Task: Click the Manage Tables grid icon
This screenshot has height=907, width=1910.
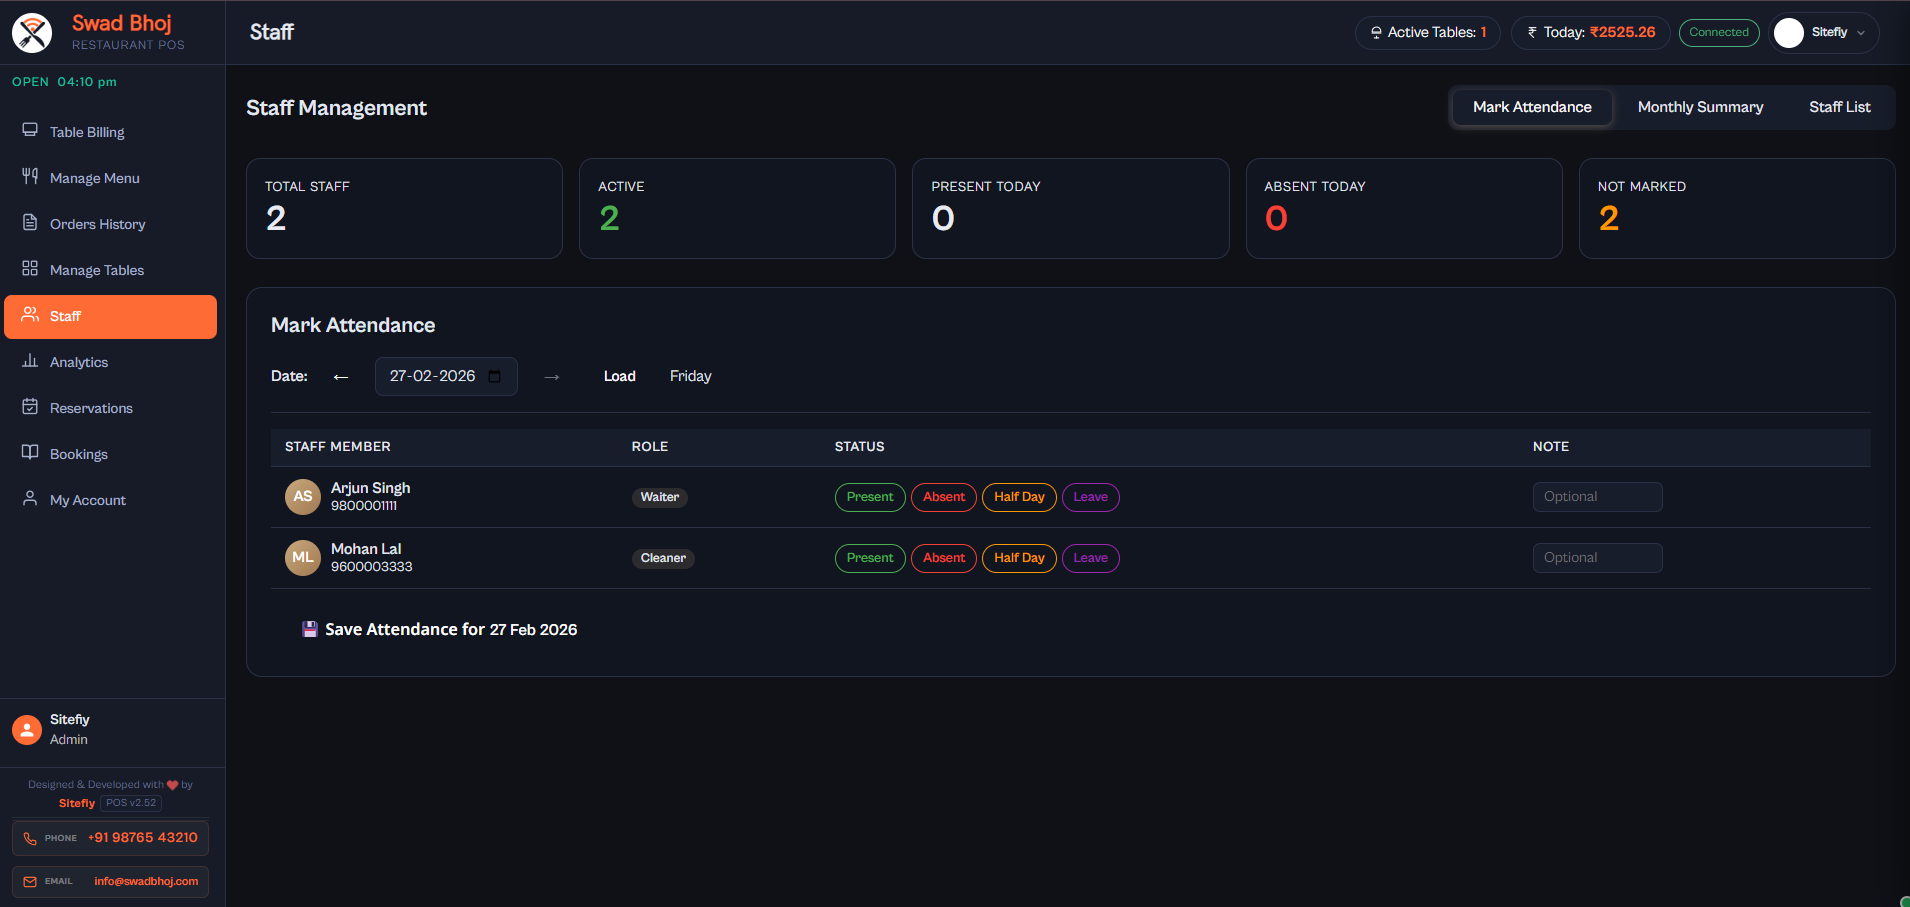Action: [30, 269]
